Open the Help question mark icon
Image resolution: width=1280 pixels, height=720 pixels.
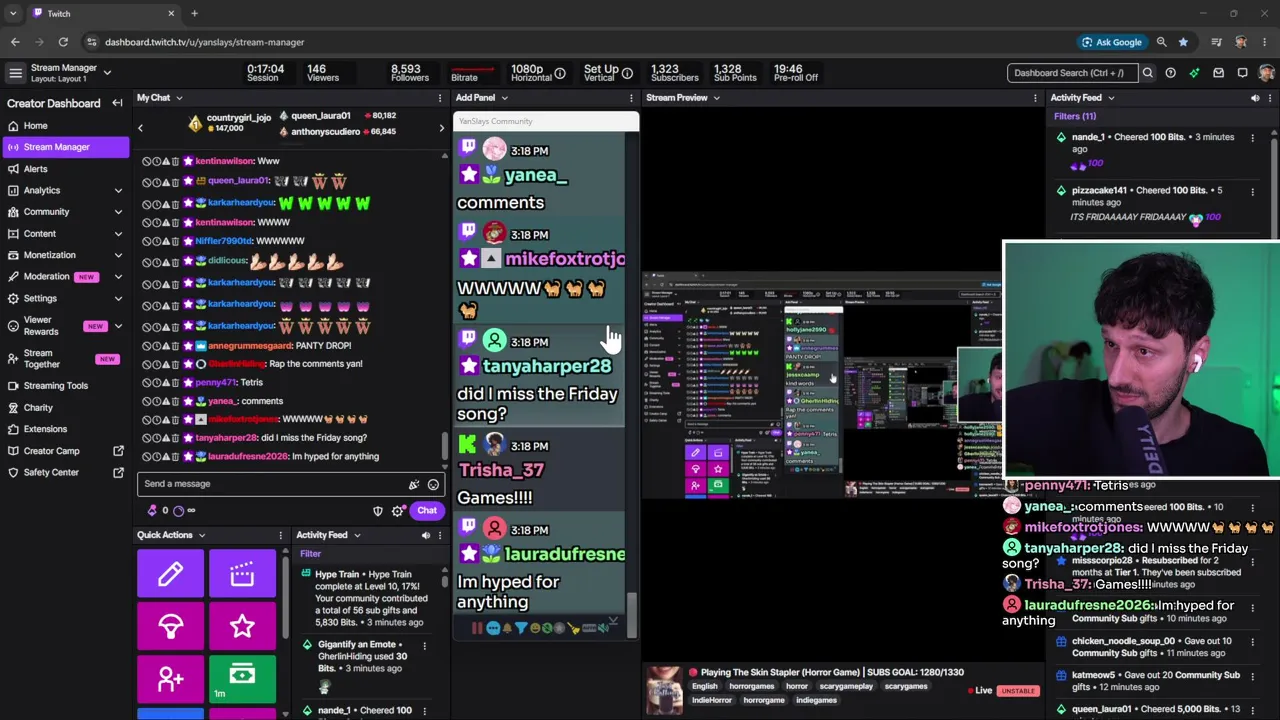coord(1170,73)
